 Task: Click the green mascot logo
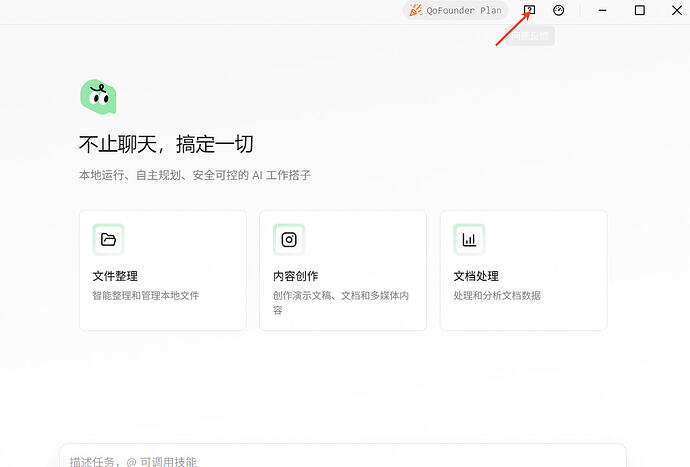pos(98,97)
